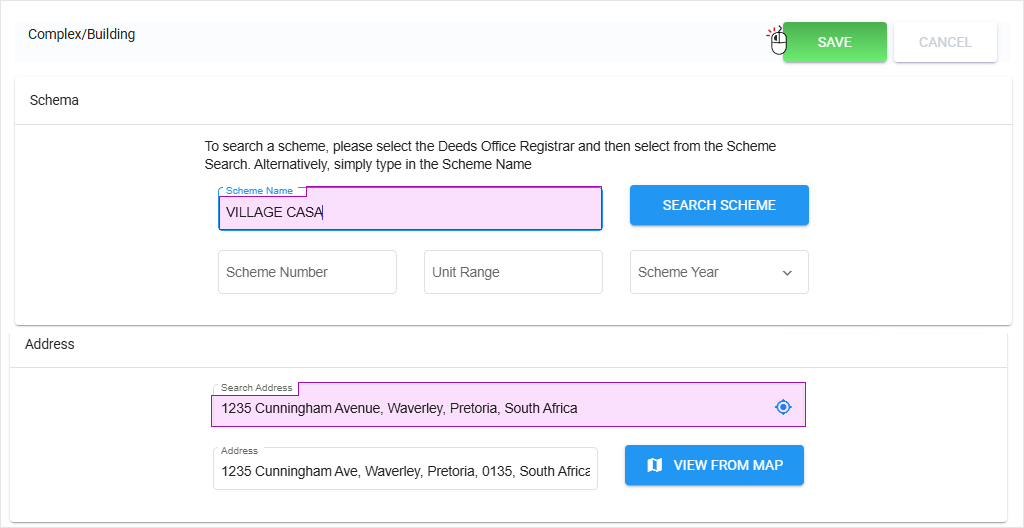Image resolution: width=1024 pixels, height=528 pixels.
Task: Click the SEARCH SCHEME button
Action: 719,205
